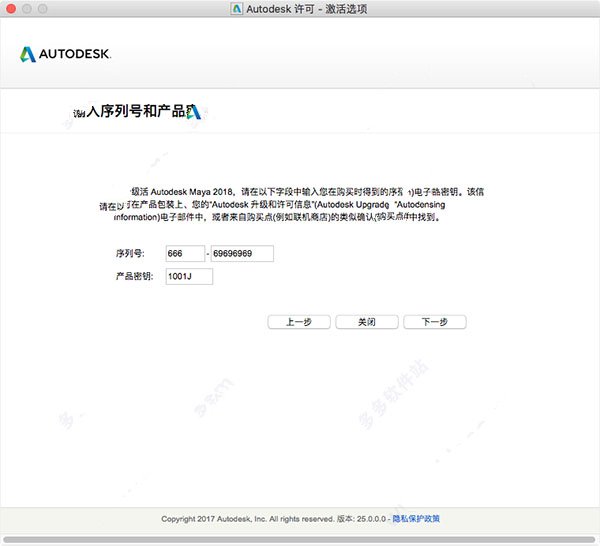Click the window title Autodesk 许可 - 激活选项
Viewport: 600px width, 546px height.
pos(307,9)
